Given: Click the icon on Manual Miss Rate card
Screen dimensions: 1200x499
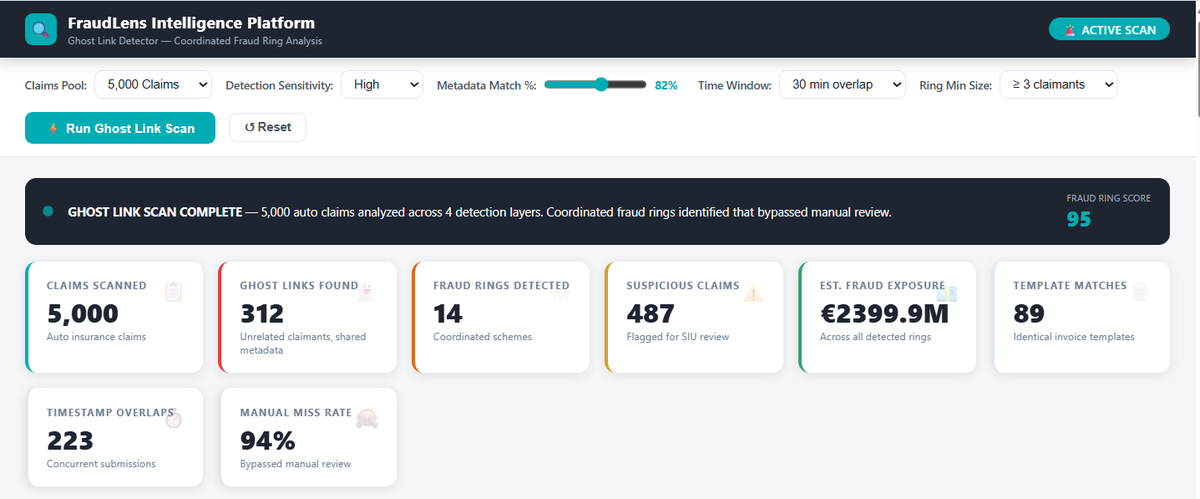Looking at the screenshot, I should pos(367,419).
